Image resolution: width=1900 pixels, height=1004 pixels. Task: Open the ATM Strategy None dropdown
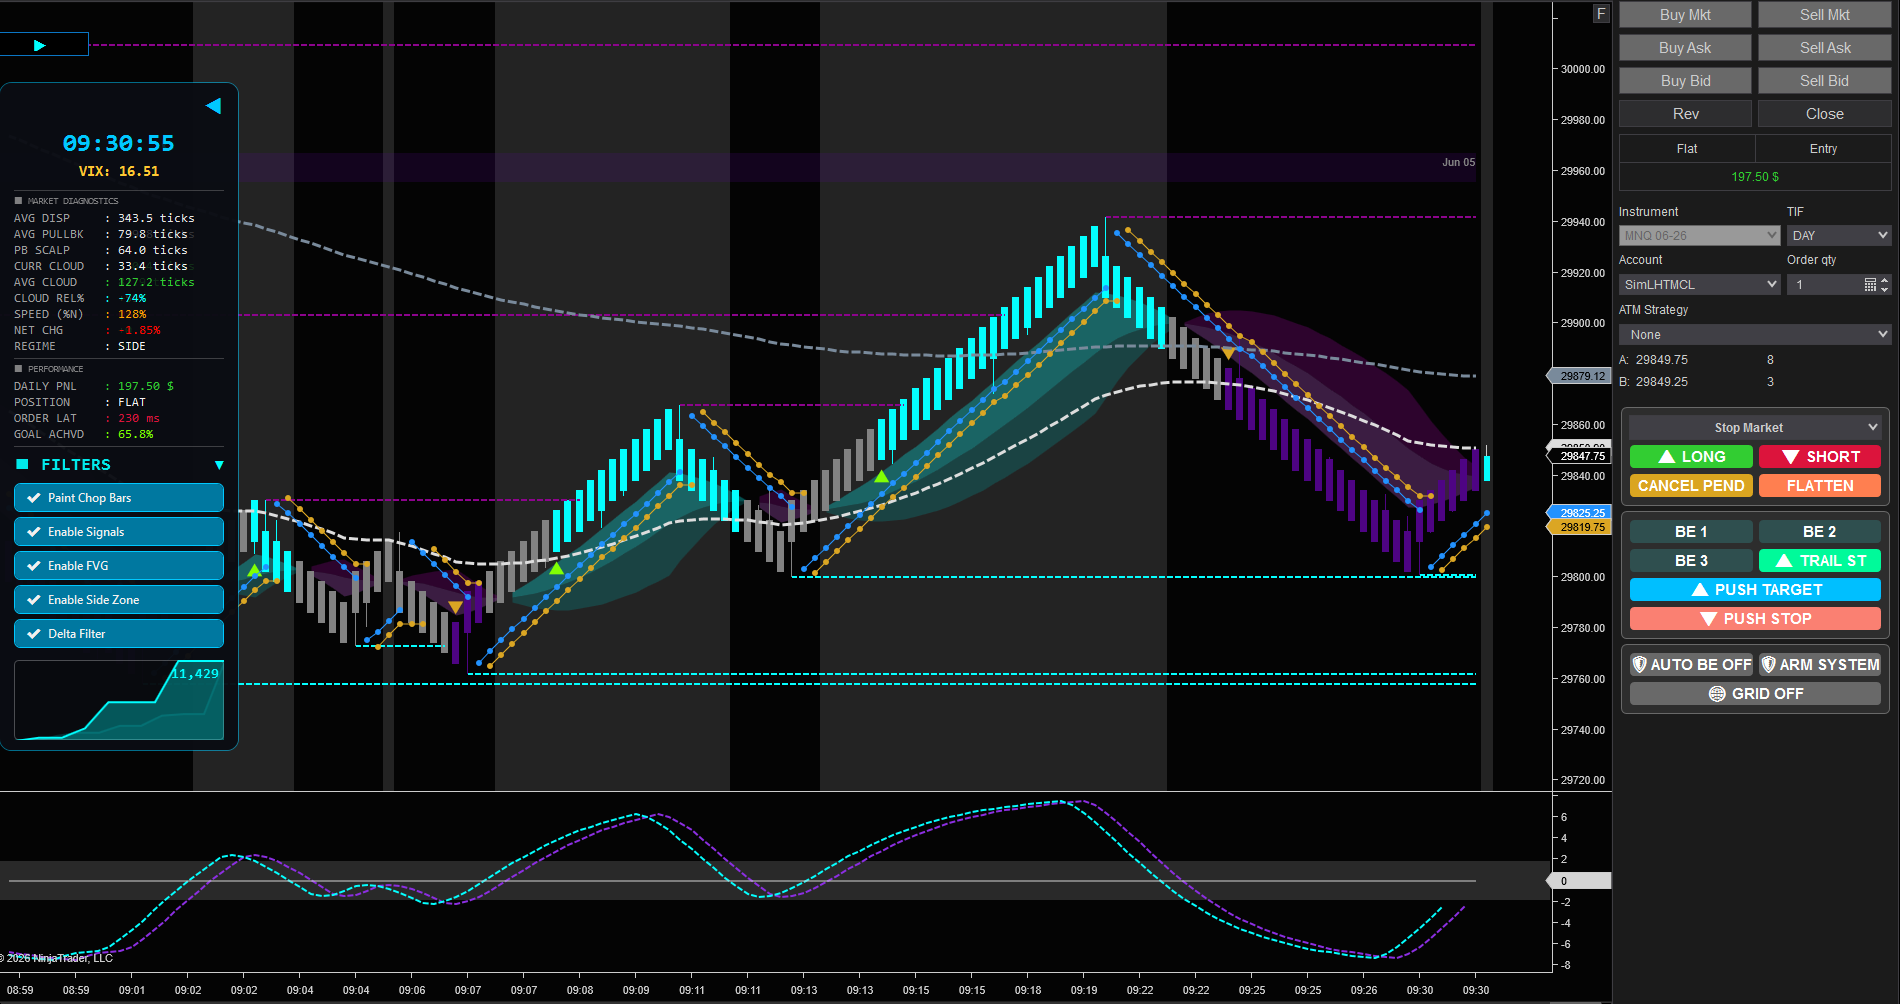click(1755, 335)
